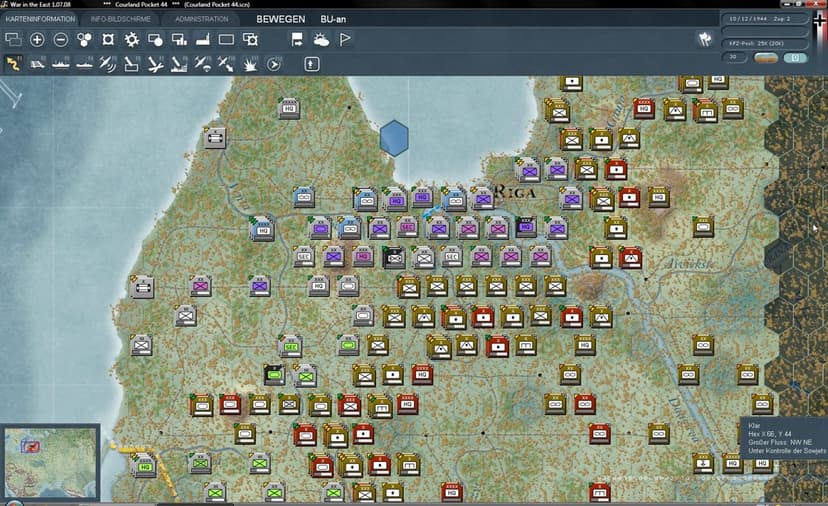Screen dimensions: 828x506
Task: Select the black counter with green symbol
Action: click(x=275, y=374)
